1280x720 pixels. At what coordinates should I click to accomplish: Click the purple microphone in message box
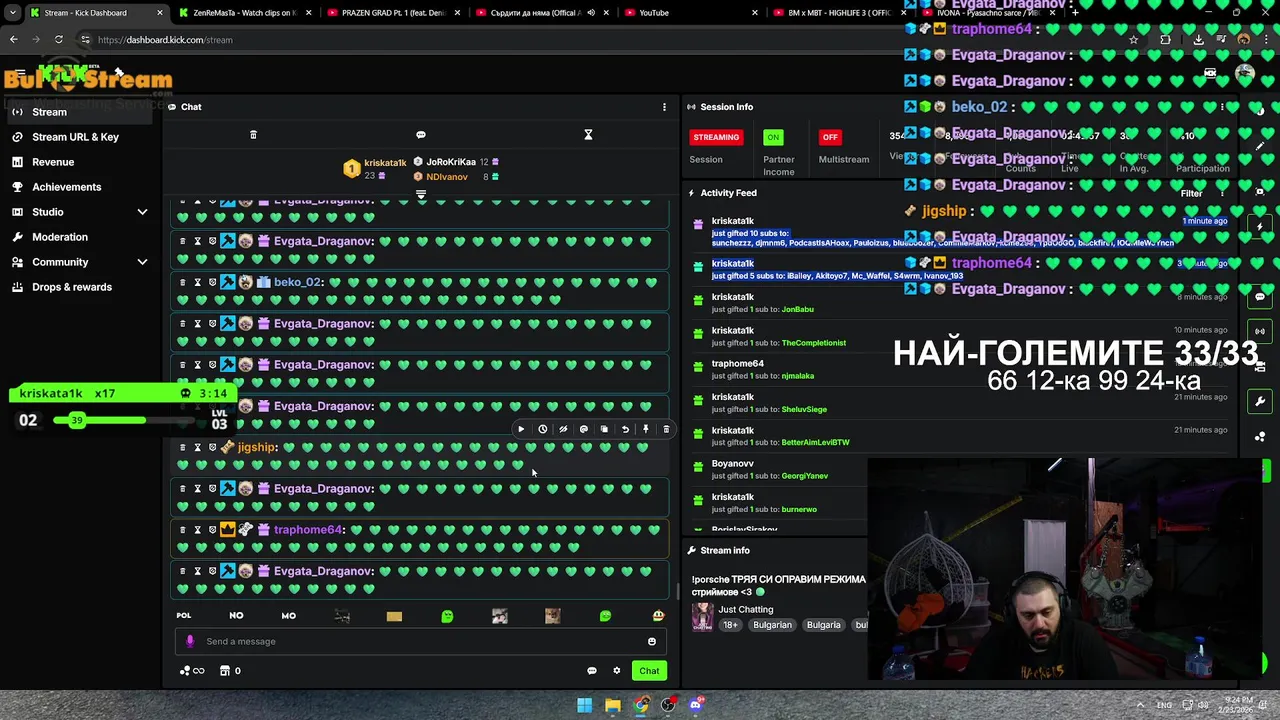pos(190,642)
